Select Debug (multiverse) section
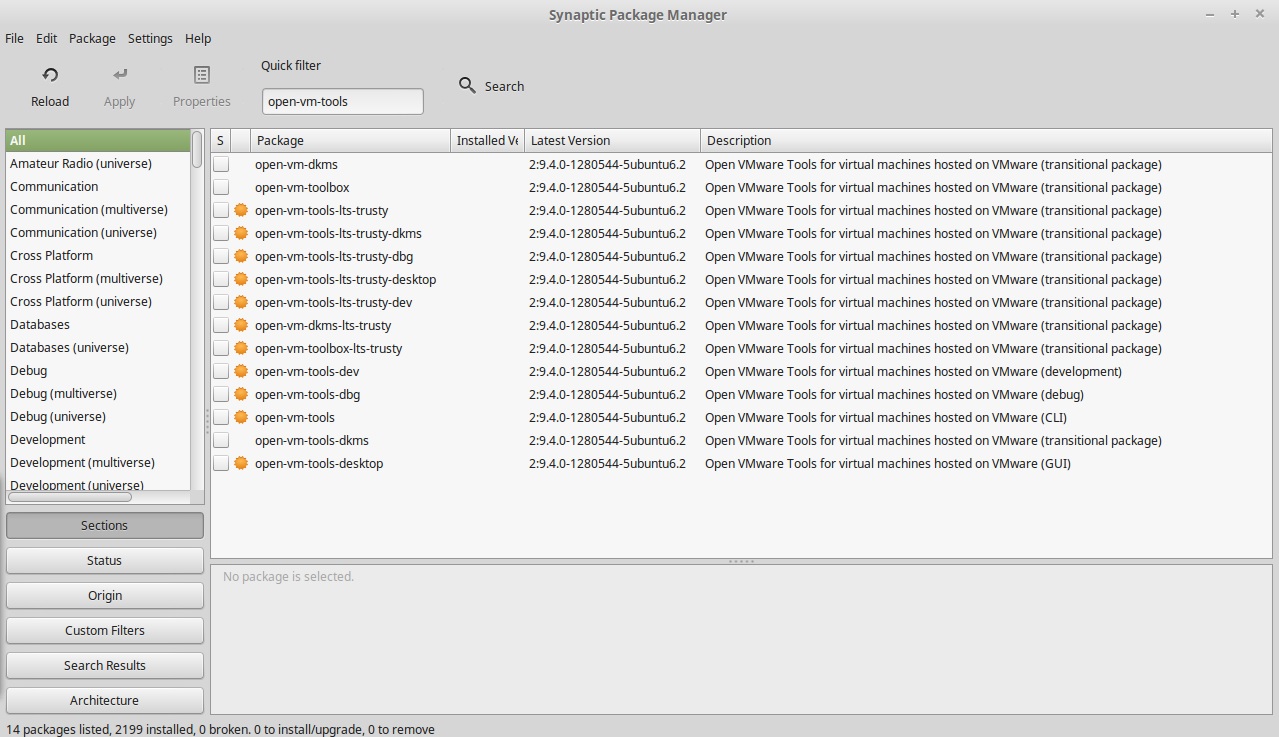The image size is (1279, 737). tap(98, 393)
